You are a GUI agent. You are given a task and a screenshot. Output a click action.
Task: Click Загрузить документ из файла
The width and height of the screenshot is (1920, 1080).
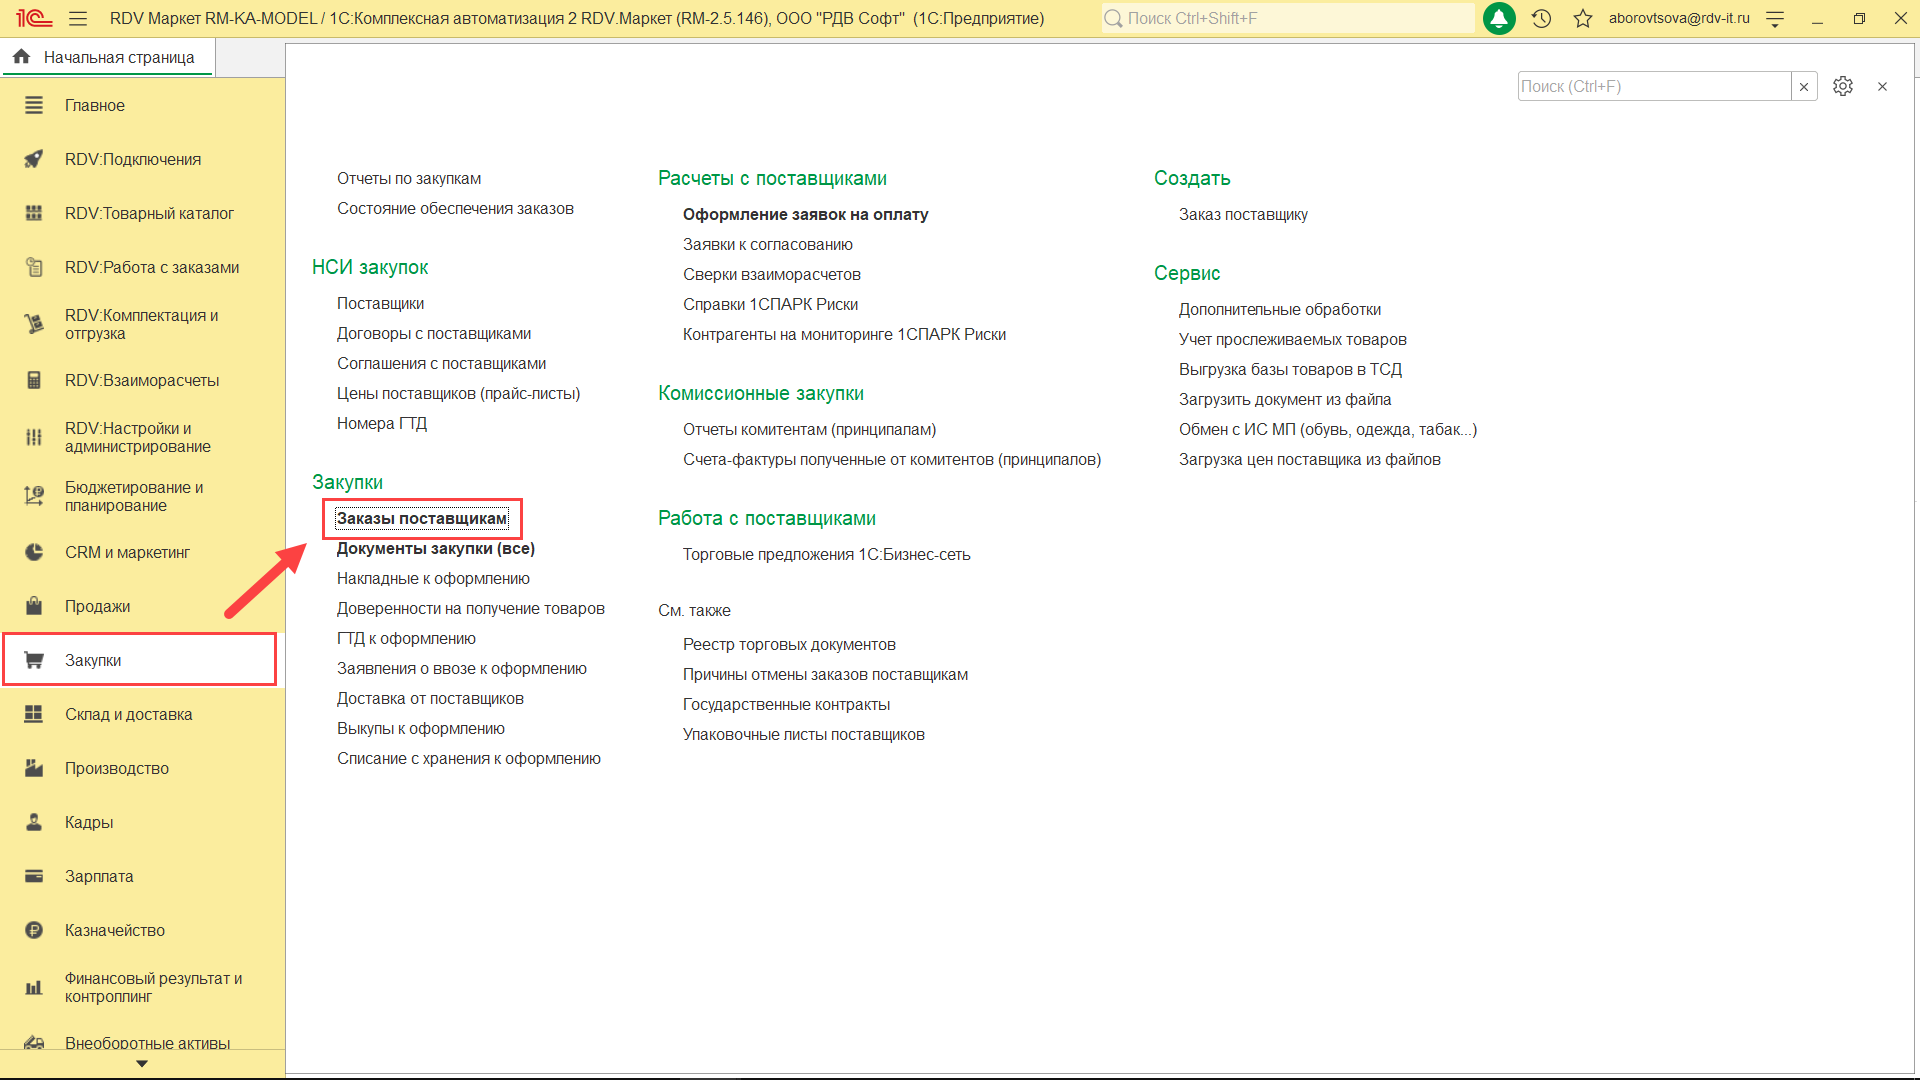point(1284,399)
